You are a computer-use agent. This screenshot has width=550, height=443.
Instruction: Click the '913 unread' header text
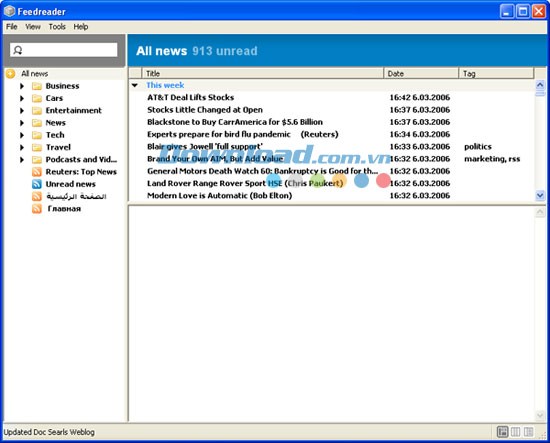coord(225,51)
